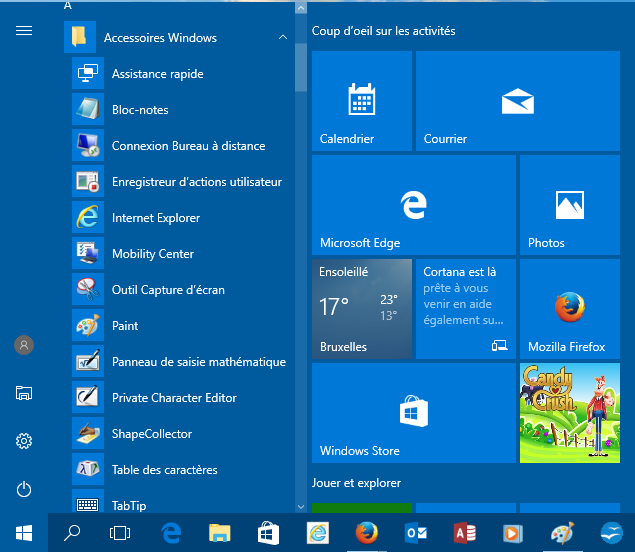The height and width of the screenshot is (552, 635).
Task: Launch the Microsoft Edge tile
Action: tap(413, 205)
